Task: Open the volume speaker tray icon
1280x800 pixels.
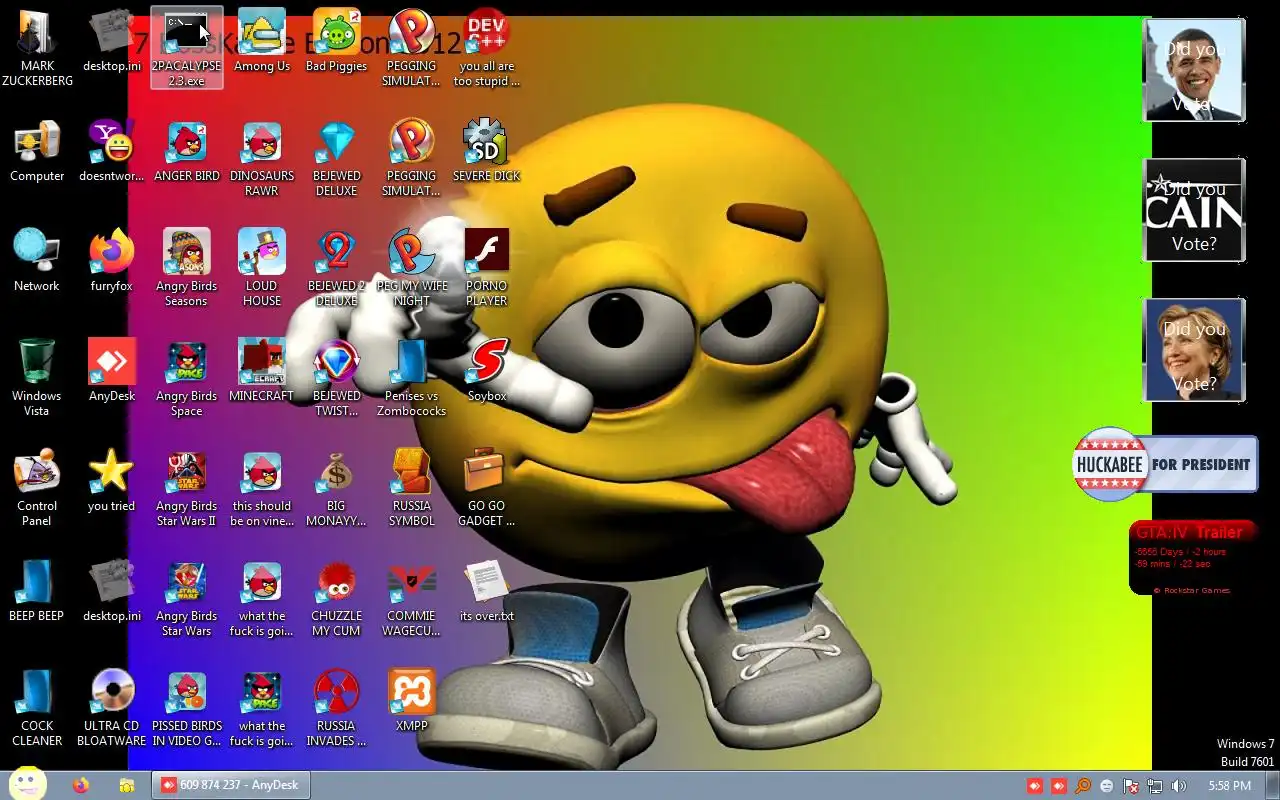Action: tap(1179, 786)
